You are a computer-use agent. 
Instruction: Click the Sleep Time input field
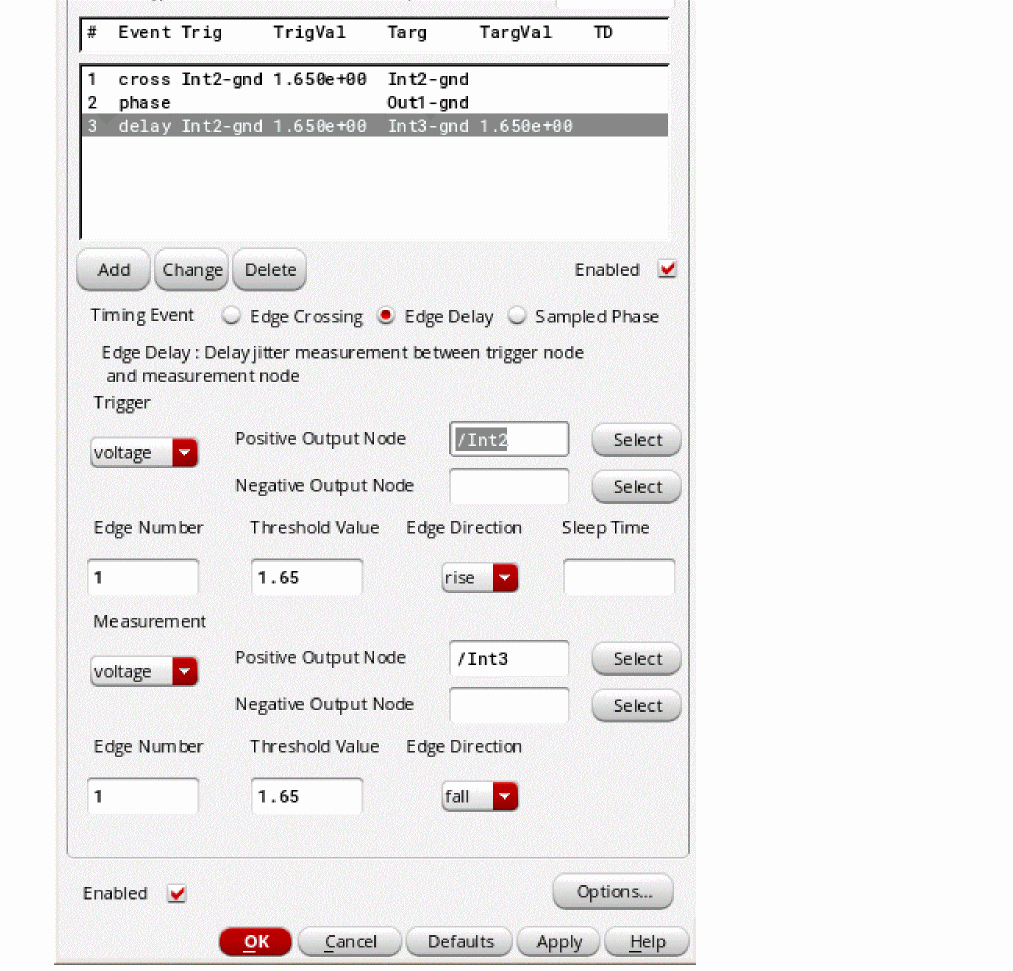(619, 577)
